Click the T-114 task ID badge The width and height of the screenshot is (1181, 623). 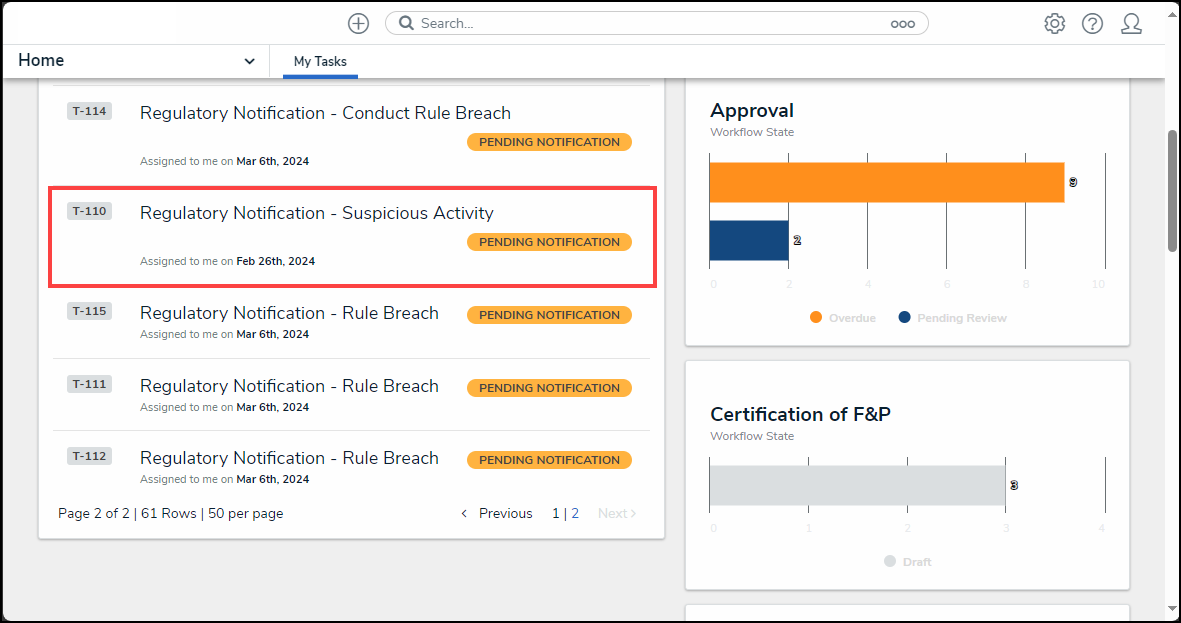point(89,111)
